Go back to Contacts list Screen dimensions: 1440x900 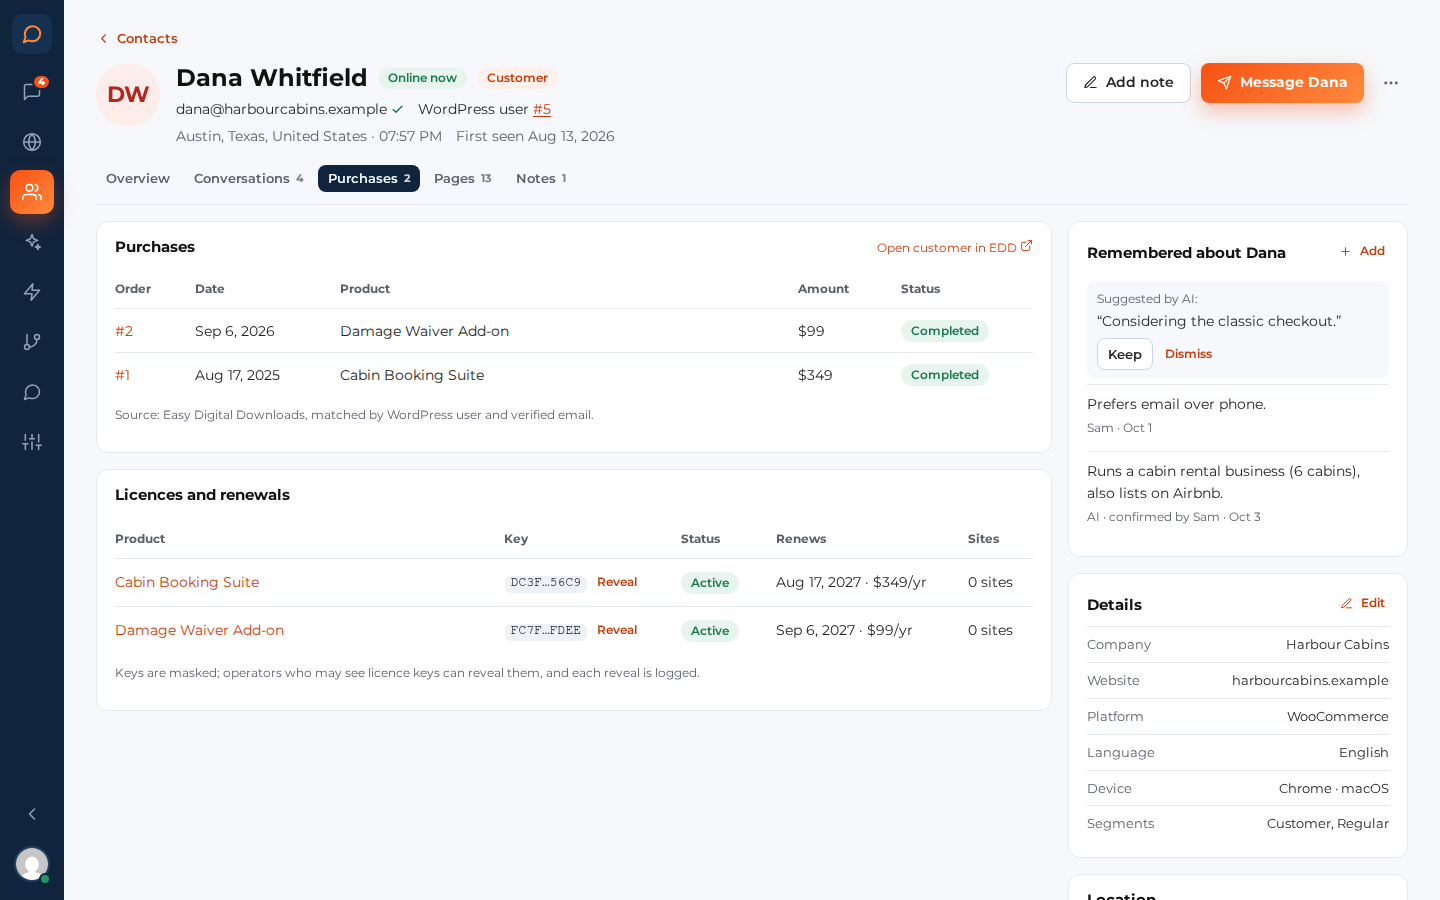tap(138, 38)
